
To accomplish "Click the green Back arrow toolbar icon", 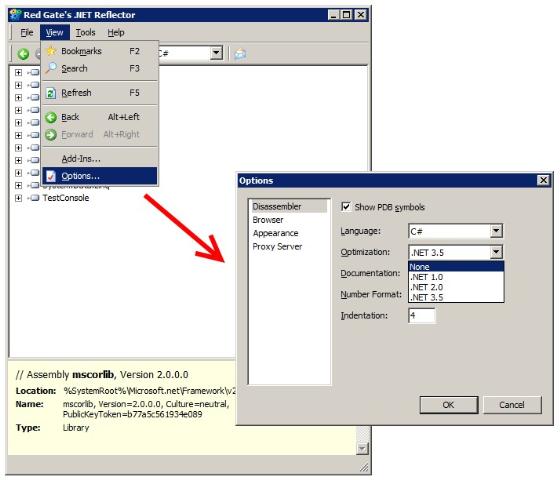I will click(x=24, y=54).
